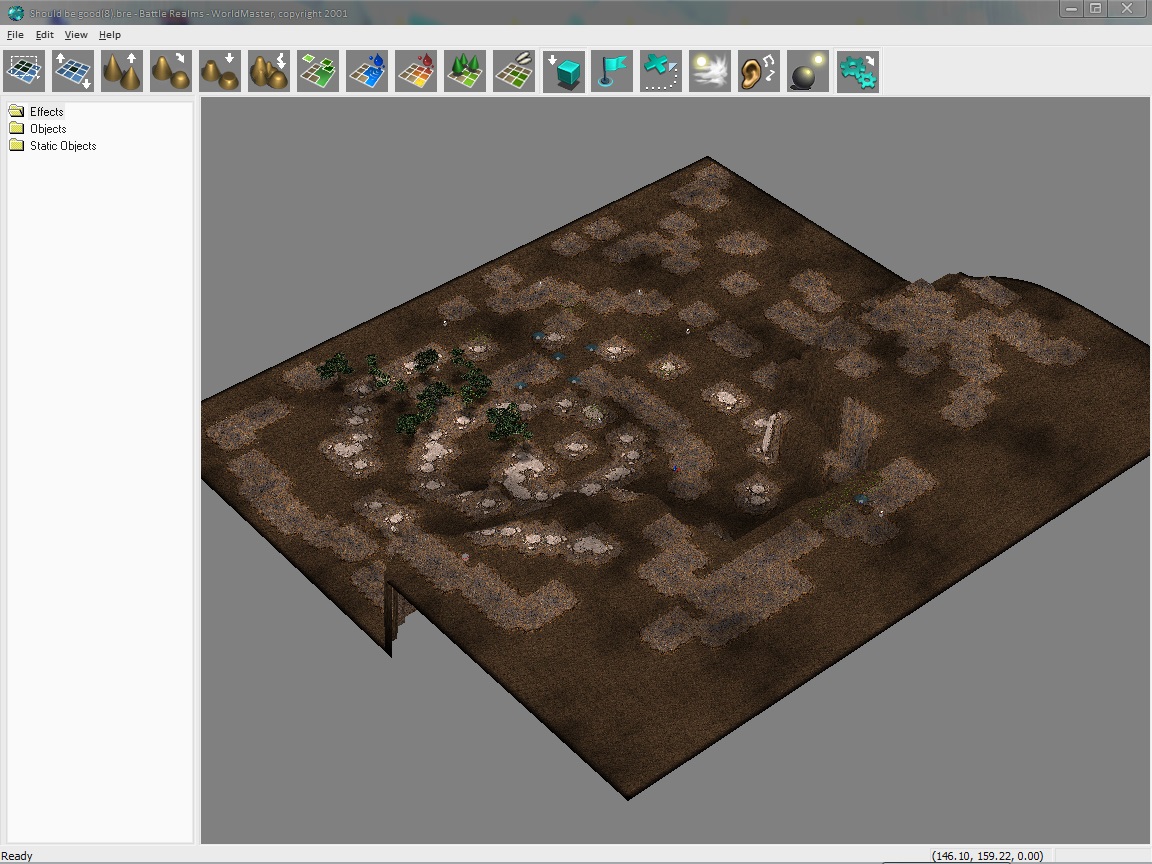The width and height of the screenshot is (1152, 864).
Task: Close the WorldMaster window
Action: pos(1127,9)
